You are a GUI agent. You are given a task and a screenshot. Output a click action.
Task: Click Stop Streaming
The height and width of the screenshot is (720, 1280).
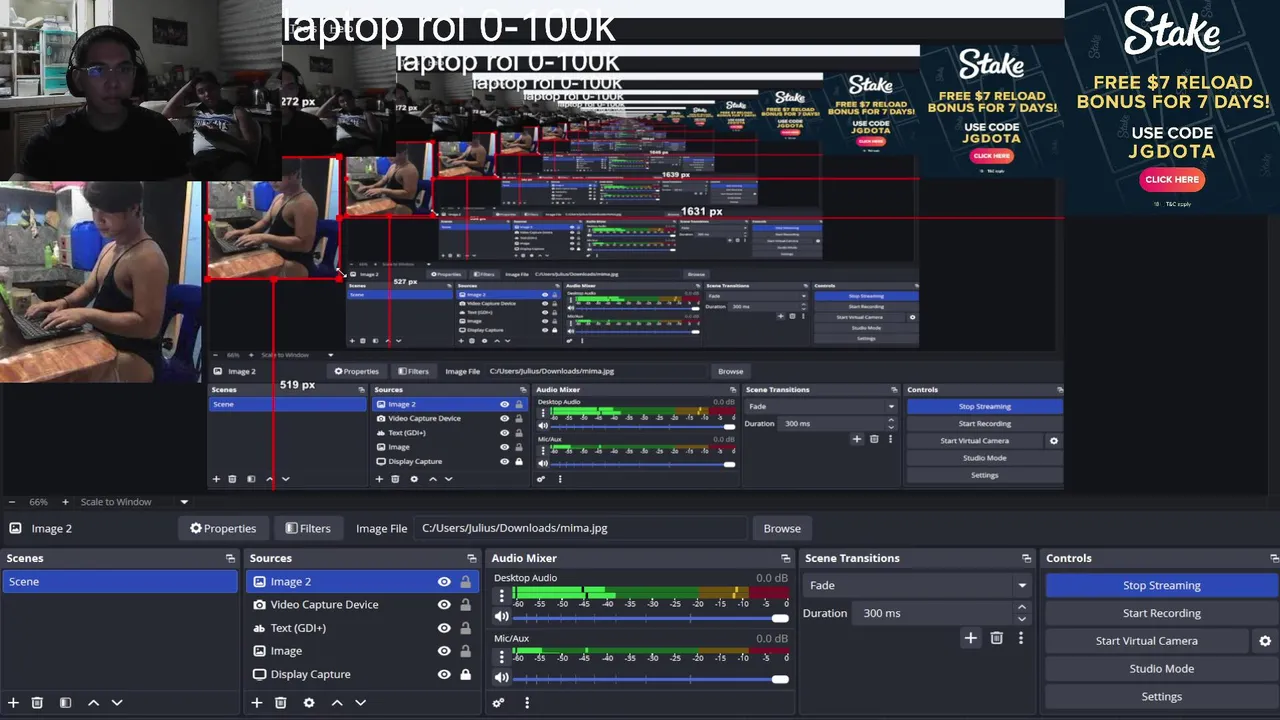(x=1161, y=585)
